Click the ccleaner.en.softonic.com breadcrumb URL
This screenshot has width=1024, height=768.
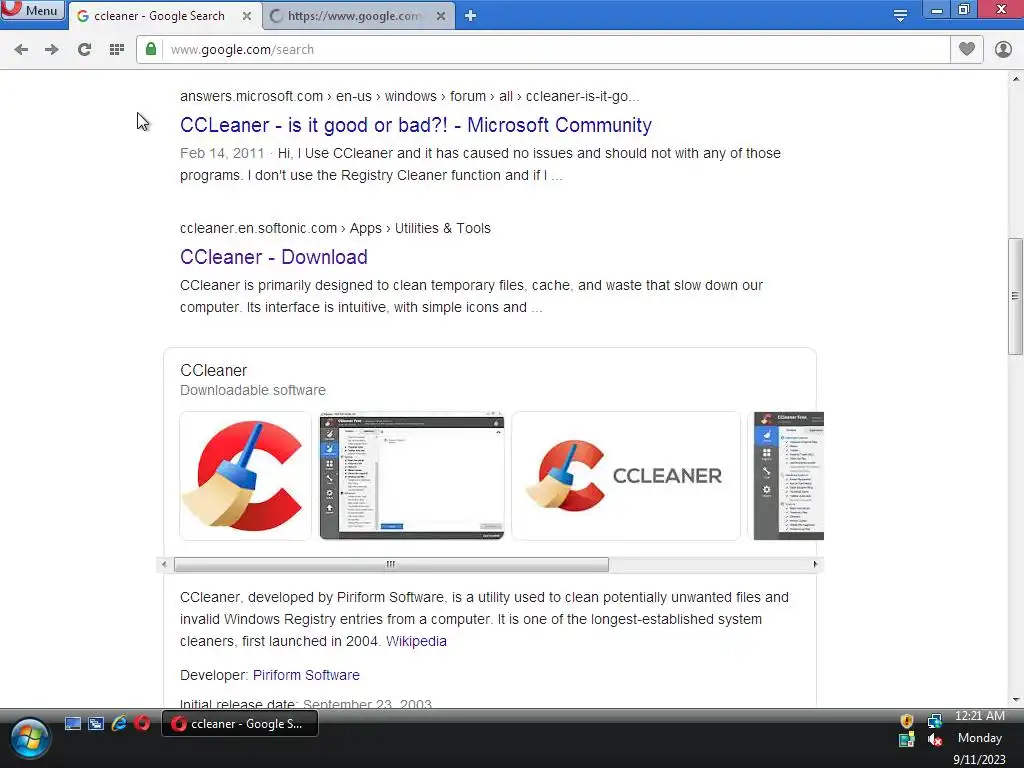coord(335,229)
